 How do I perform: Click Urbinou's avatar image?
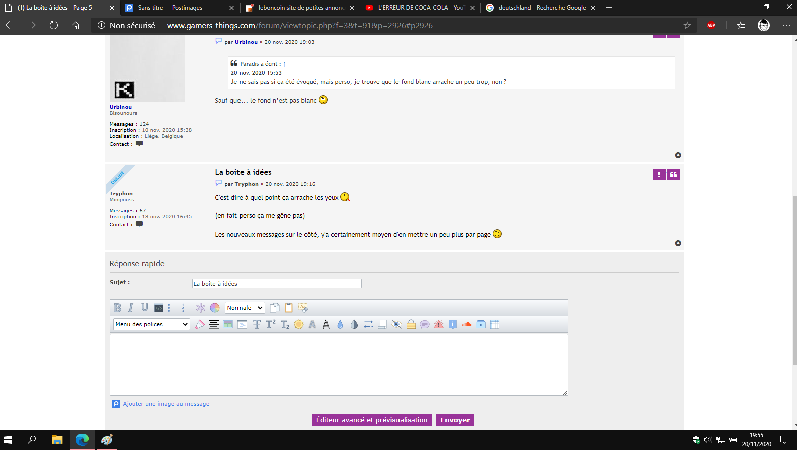pyautogui.click(x=147, y=69)
